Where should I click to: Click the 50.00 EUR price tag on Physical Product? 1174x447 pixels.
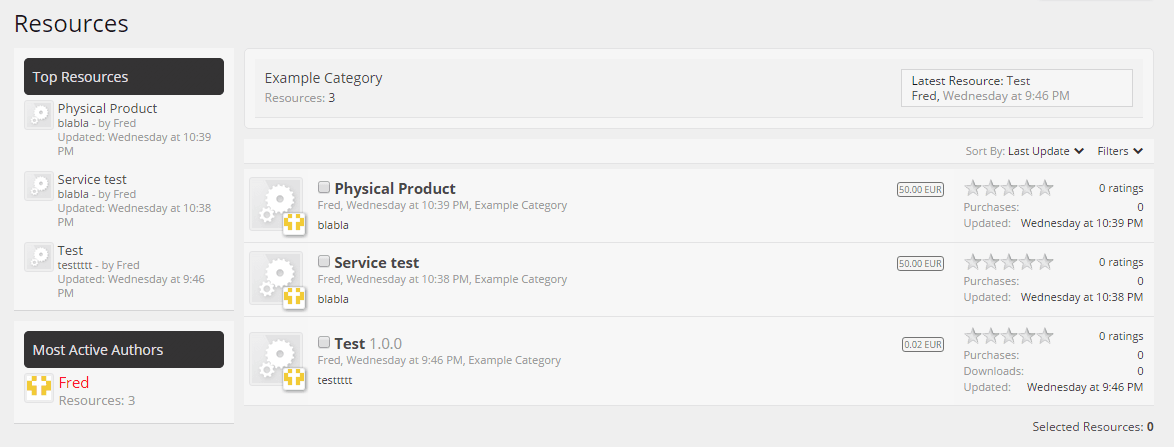click(x=921, y=189)
